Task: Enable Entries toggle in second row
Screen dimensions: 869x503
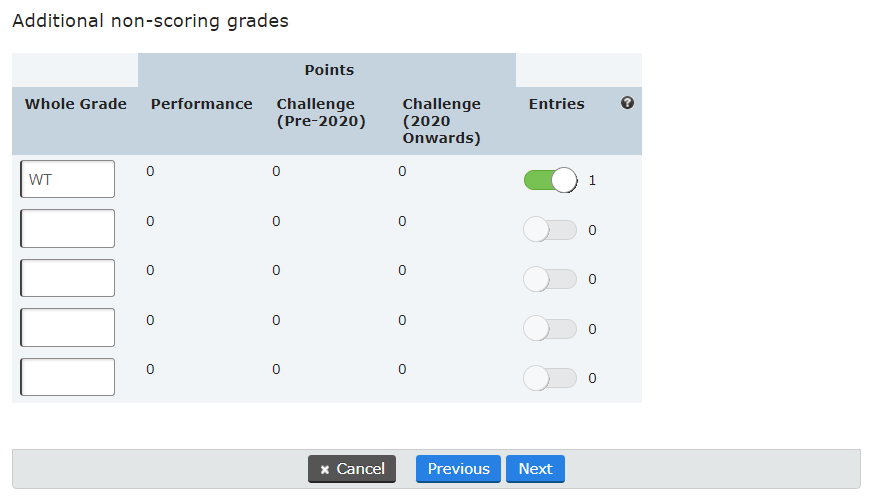Action: [551, 229]
